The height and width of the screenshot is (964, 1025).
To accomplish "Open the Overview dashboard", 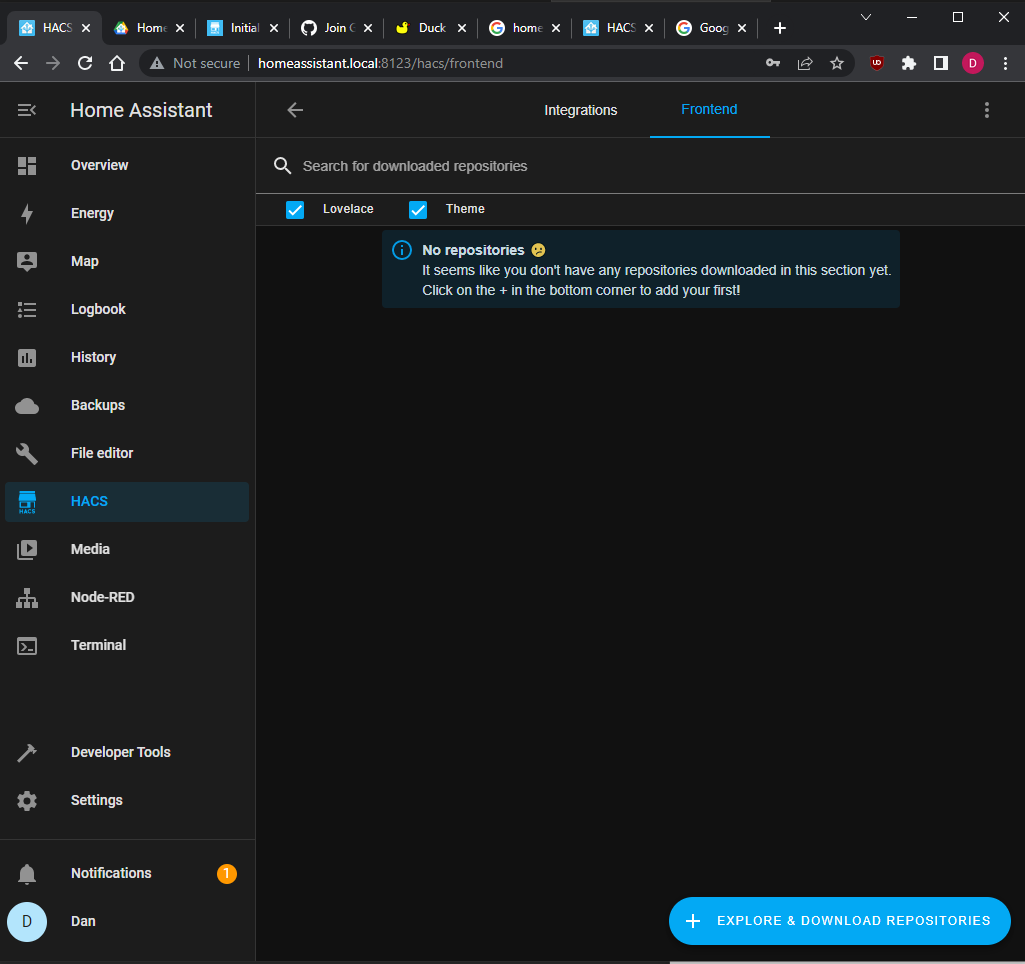I will [x=127, y=165].
